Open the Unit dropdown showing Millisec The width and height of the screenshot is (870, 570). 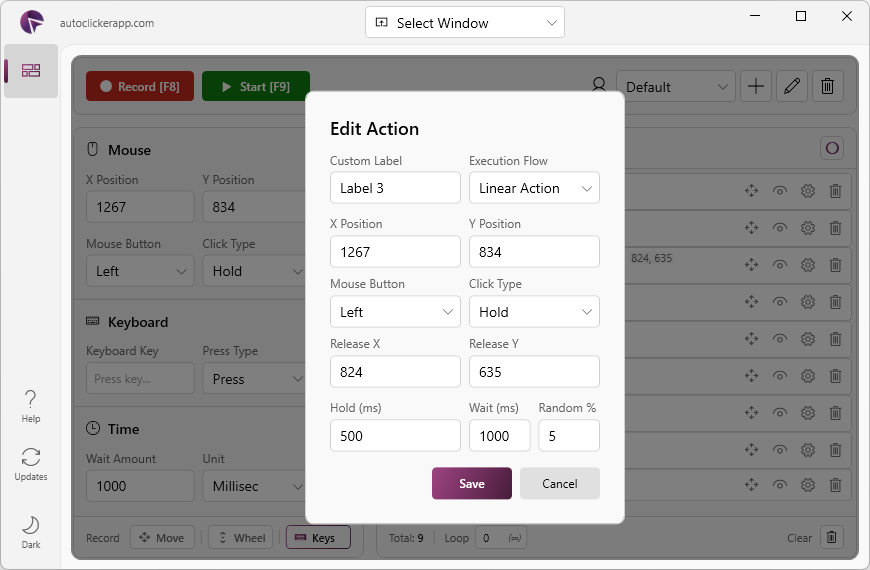tap(254, 486)
